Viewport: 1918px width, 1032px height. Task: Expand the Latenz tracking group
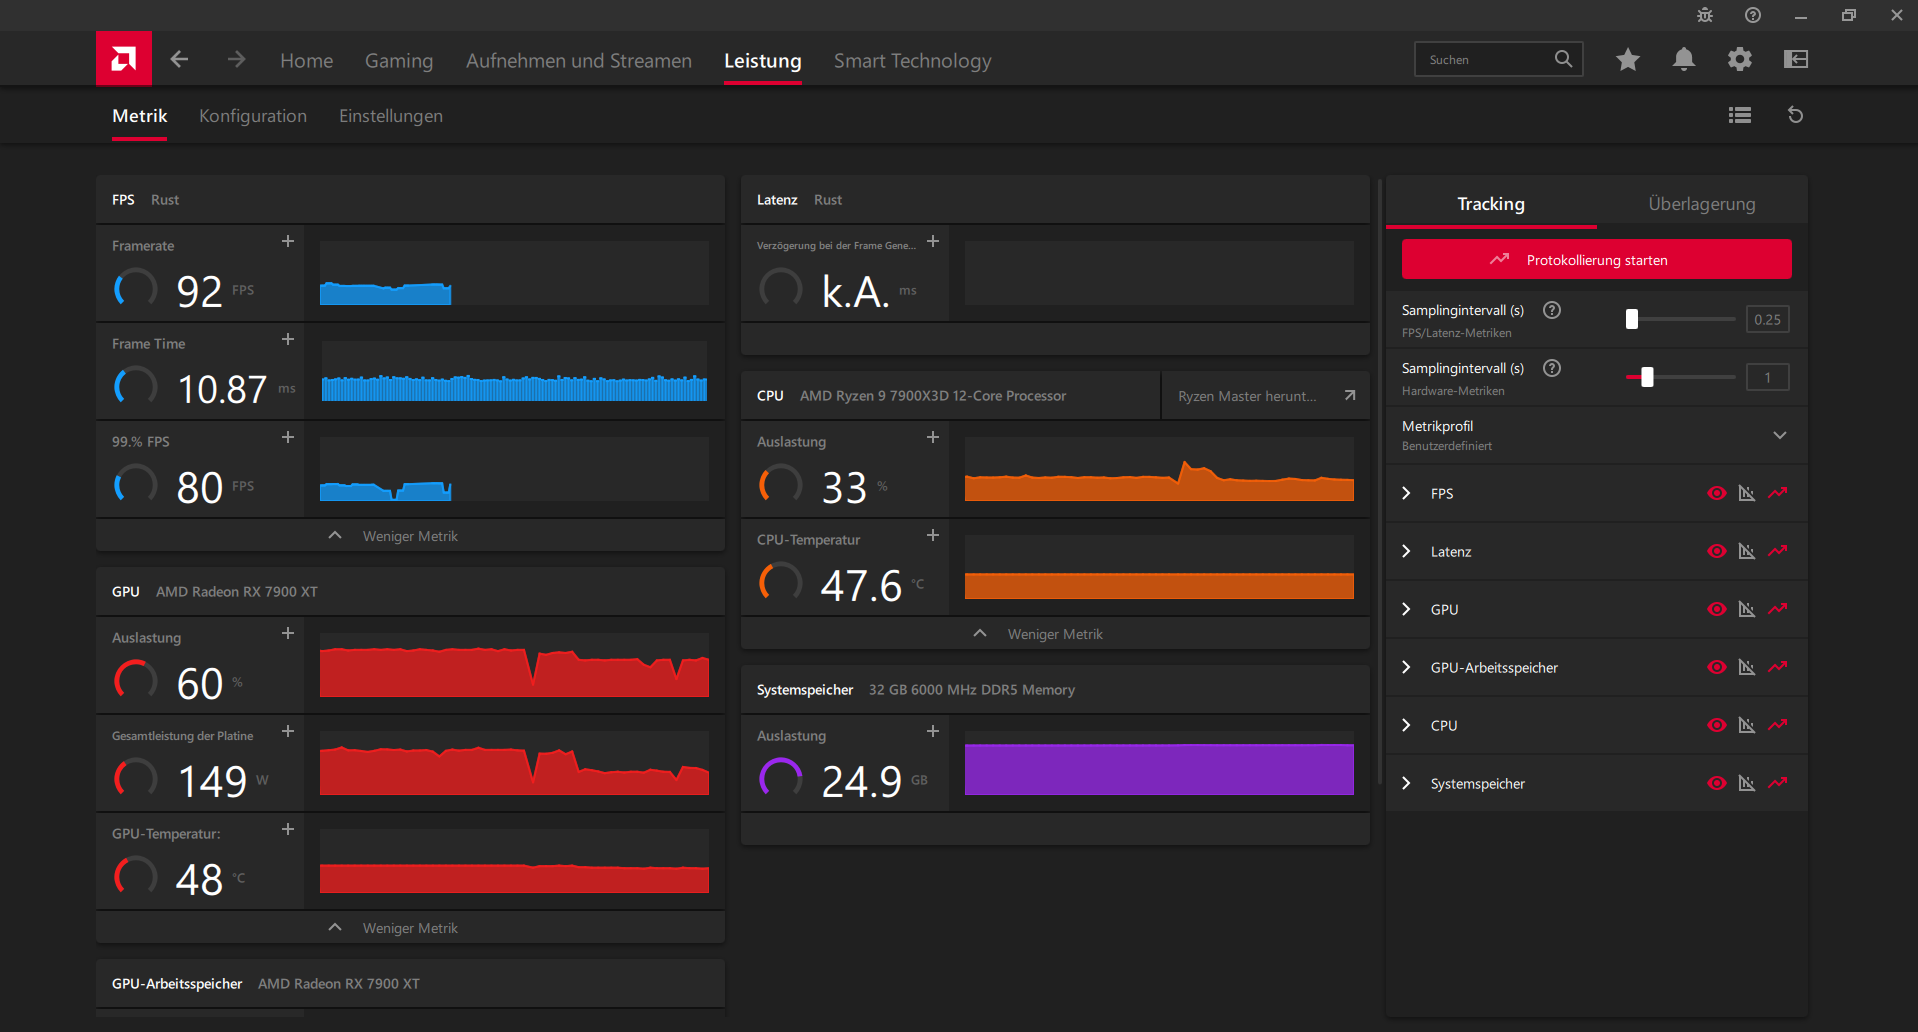(x=1407, y=551)
